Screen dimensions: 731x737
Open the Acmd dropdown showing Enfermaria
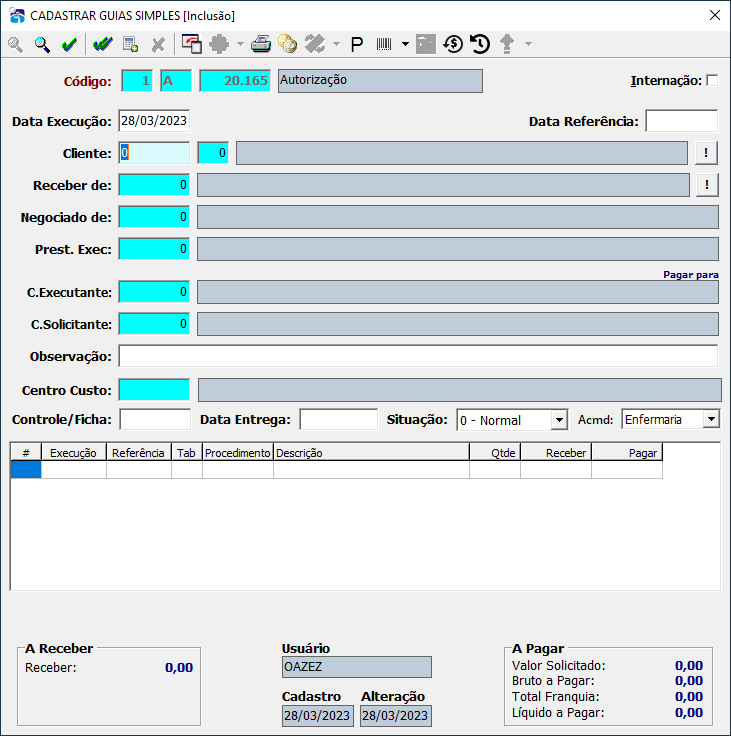point(711,419)
